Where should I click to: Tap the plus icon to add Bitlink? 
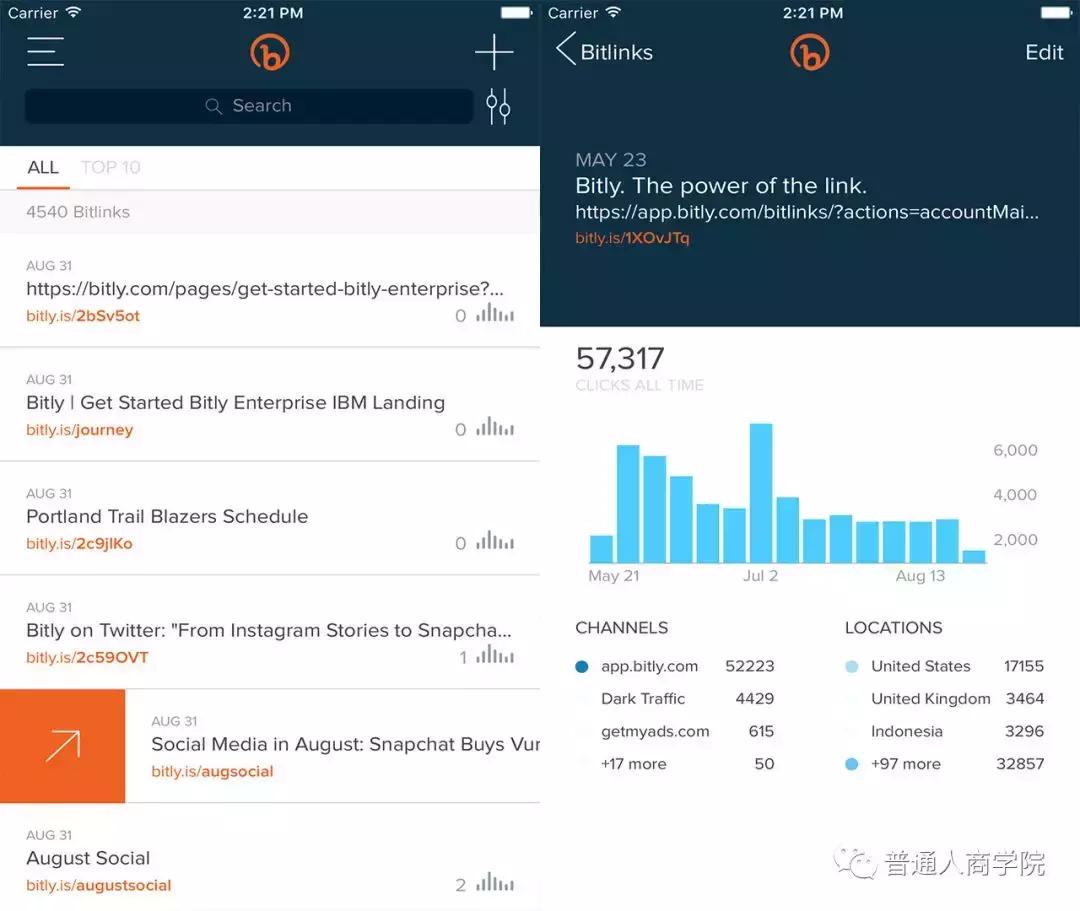point(494,52)
